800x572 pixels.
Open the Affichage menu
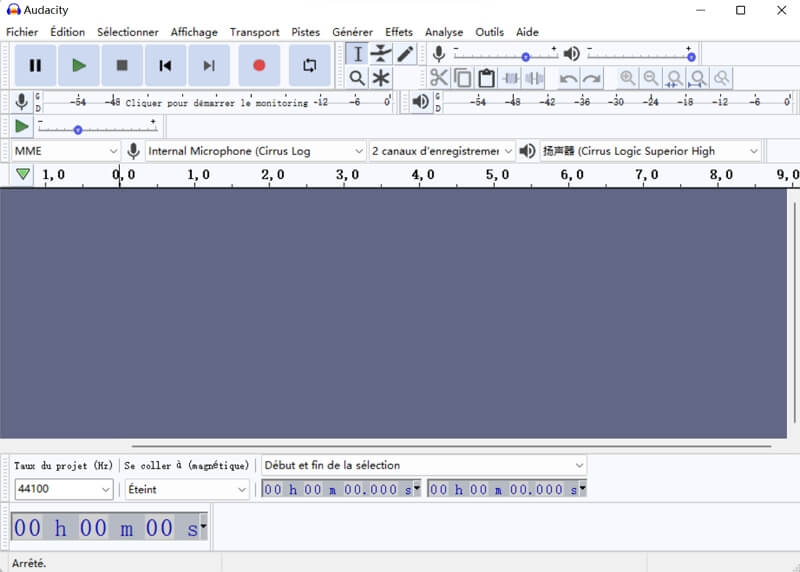[x=194, y=32]
